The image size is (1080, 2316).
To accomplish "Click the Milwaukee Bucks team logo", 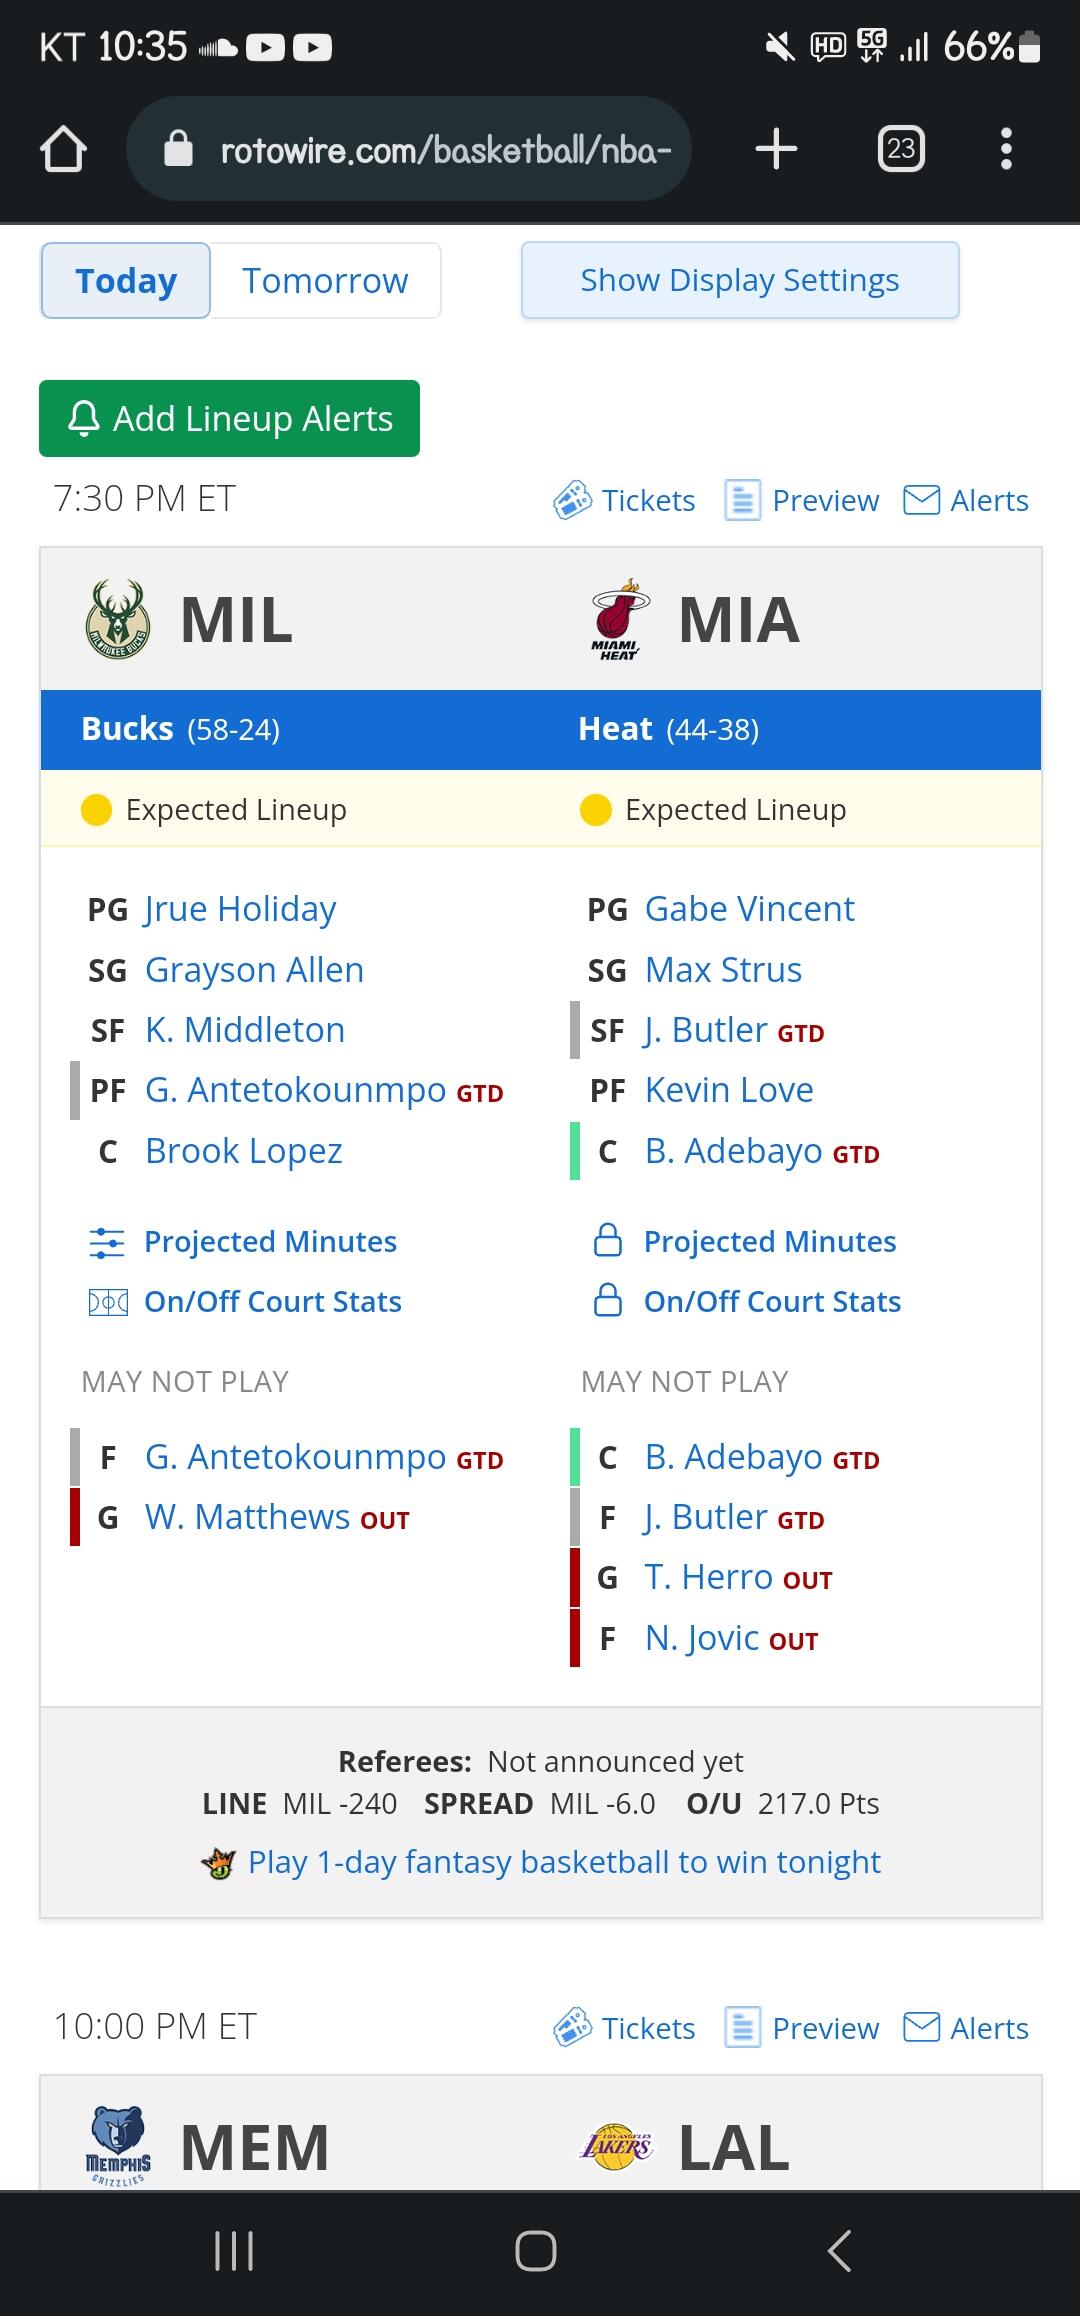I will 118,620.
